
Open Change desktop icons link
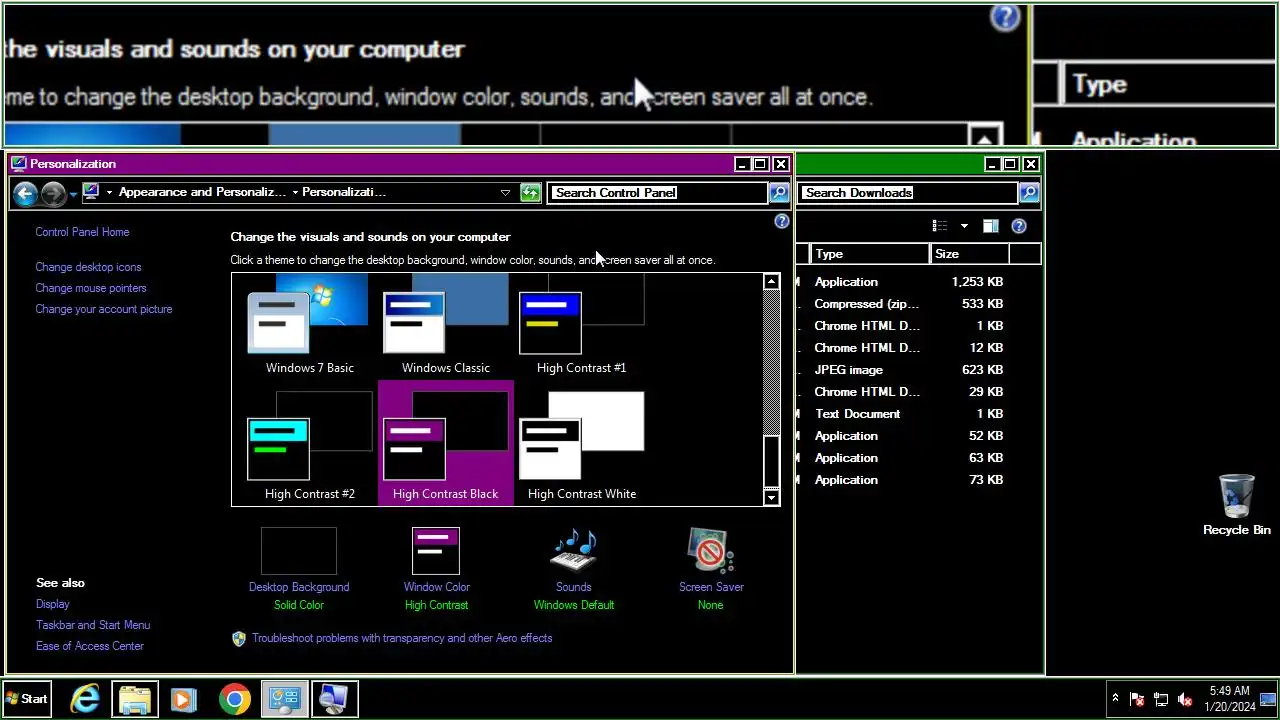(88, 267)
